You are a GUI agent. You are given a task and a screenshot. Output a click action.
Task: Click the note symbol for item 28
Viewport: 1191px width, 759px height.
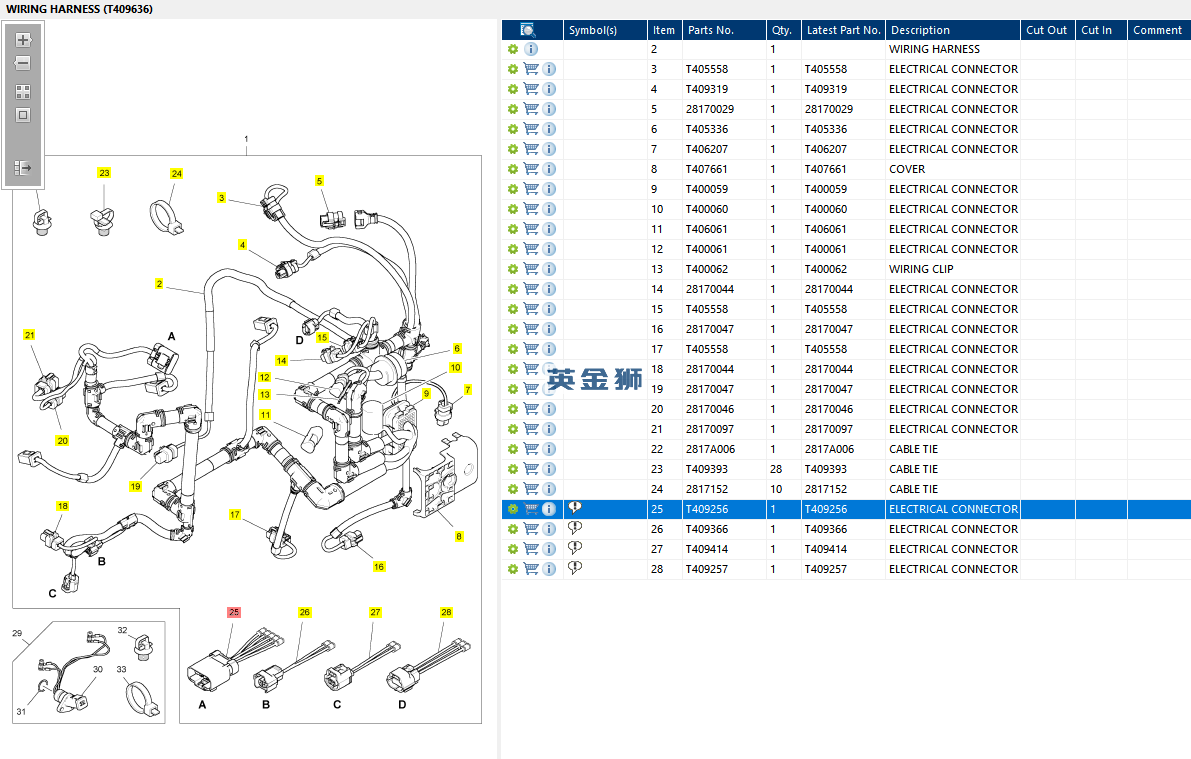[575, 568]
